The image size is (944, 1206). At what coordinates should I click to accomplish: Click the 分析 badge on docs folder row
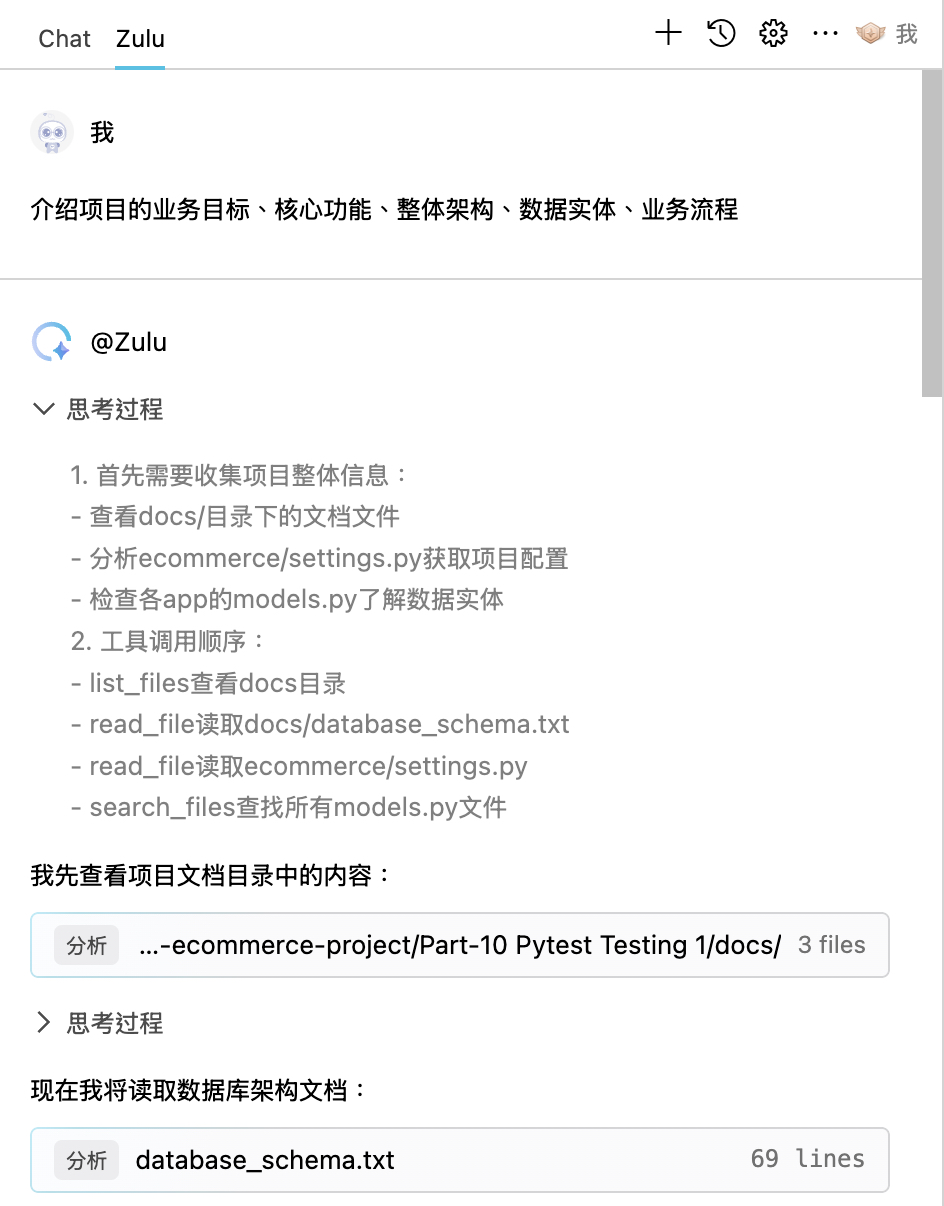click(87, 945)
